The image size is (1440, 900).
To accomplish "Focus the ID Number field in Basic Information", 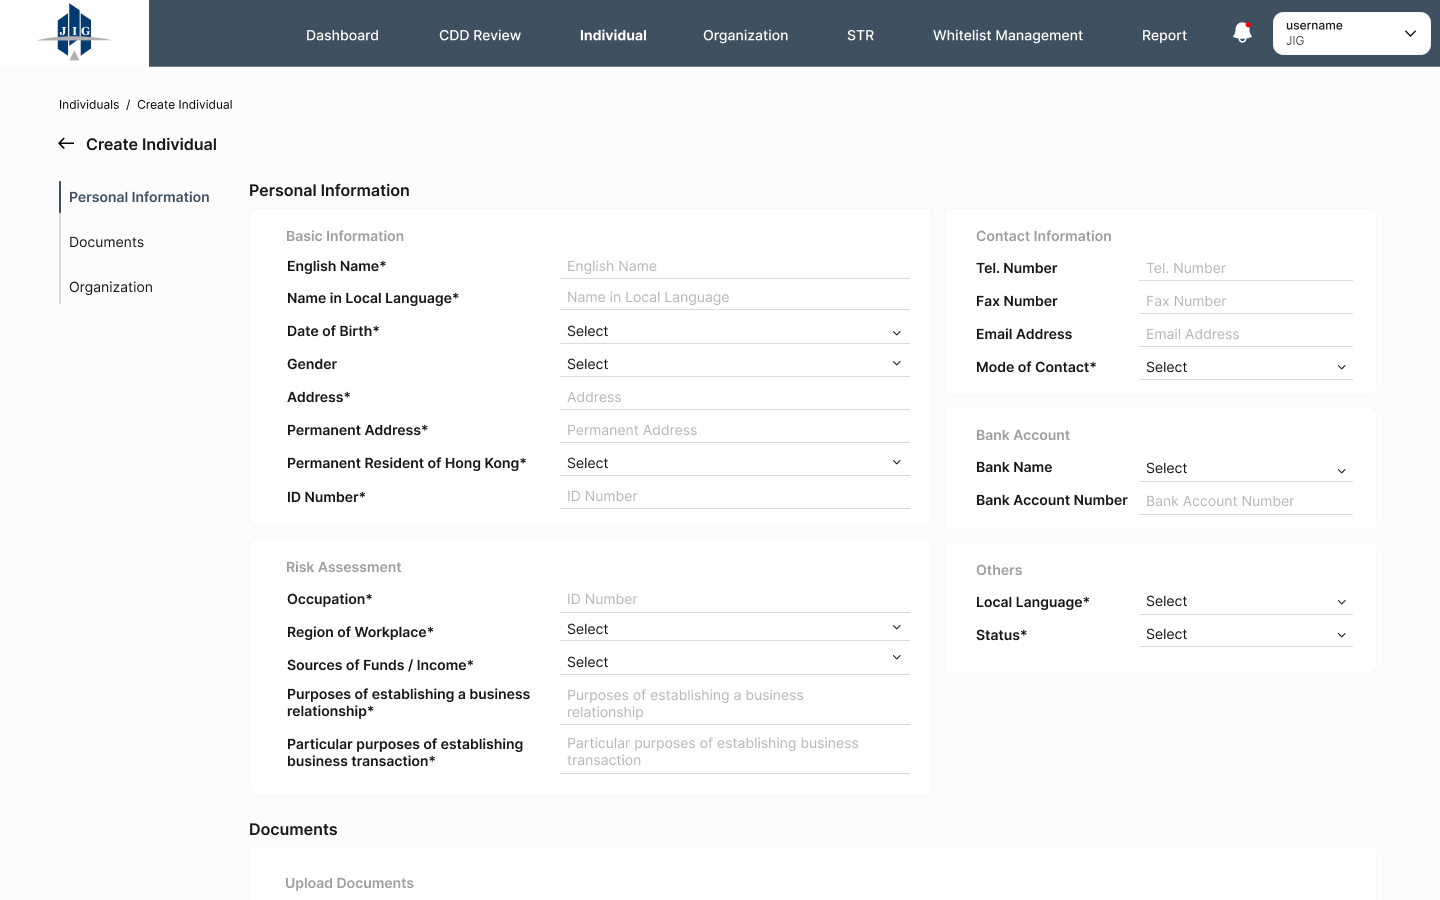I will pyautogui.click(x=735, y=496).
